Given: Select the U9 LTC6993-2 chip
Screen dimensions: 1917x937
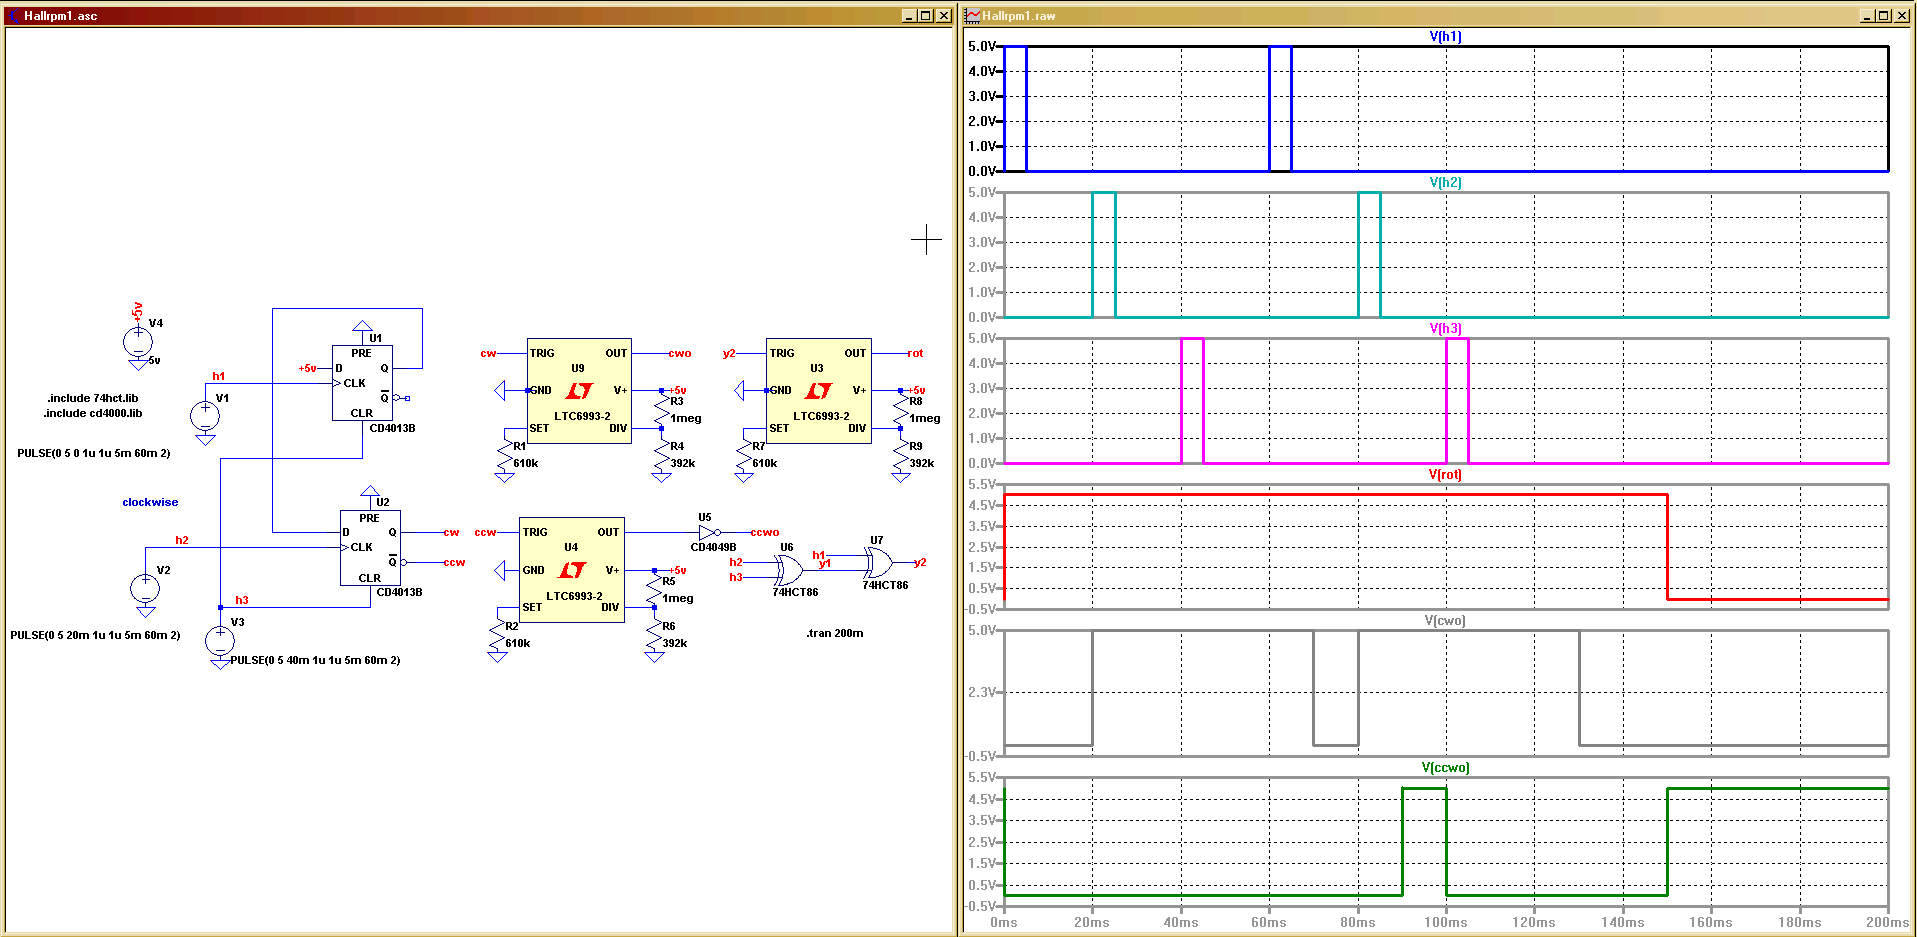Looking at the screenshot, I should click(x=579, y=391).
